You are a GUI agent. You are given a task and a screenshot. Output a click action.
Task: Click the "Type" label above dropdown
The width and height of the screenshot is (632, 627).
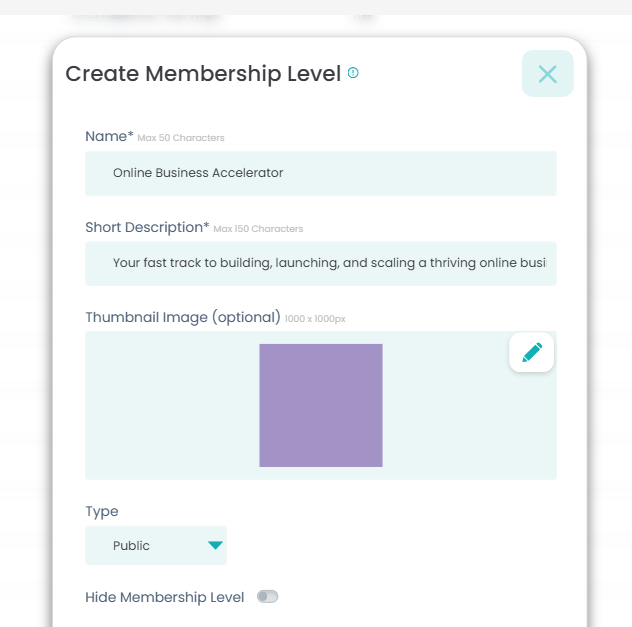click(102, 511)
